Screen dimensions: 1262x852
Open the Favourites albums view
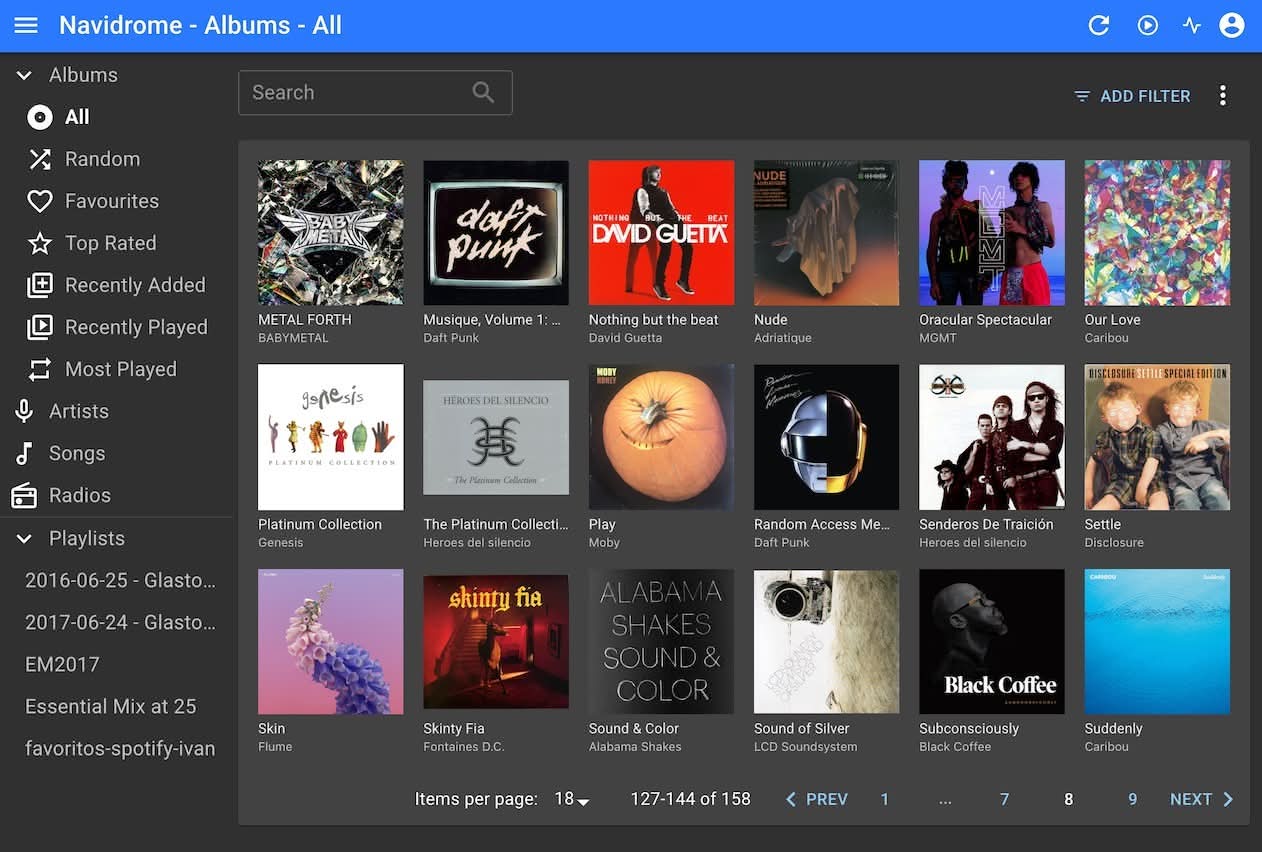click(116, 201)
